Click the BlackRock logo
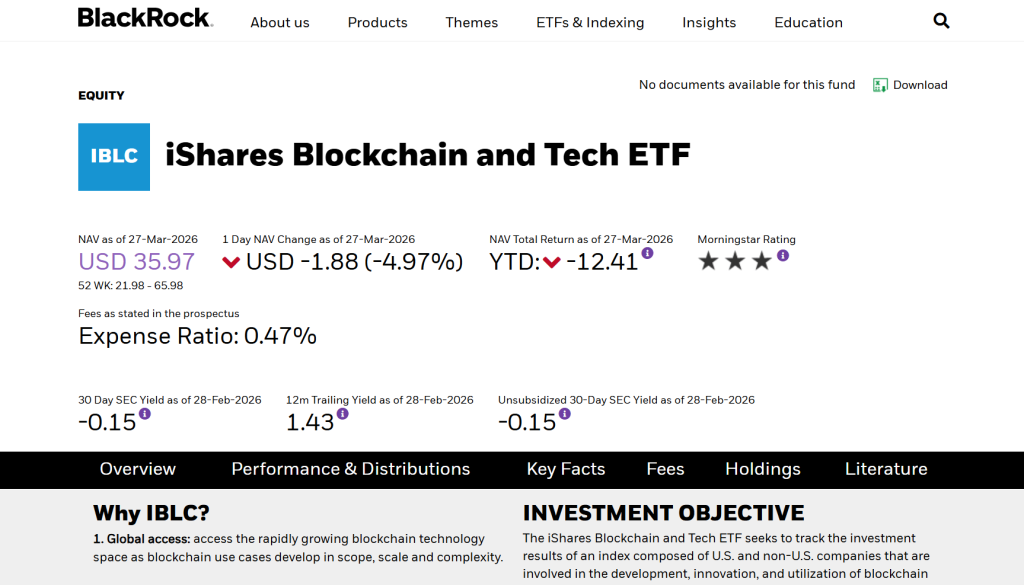 pyautogui.click(x=144, y=18)
